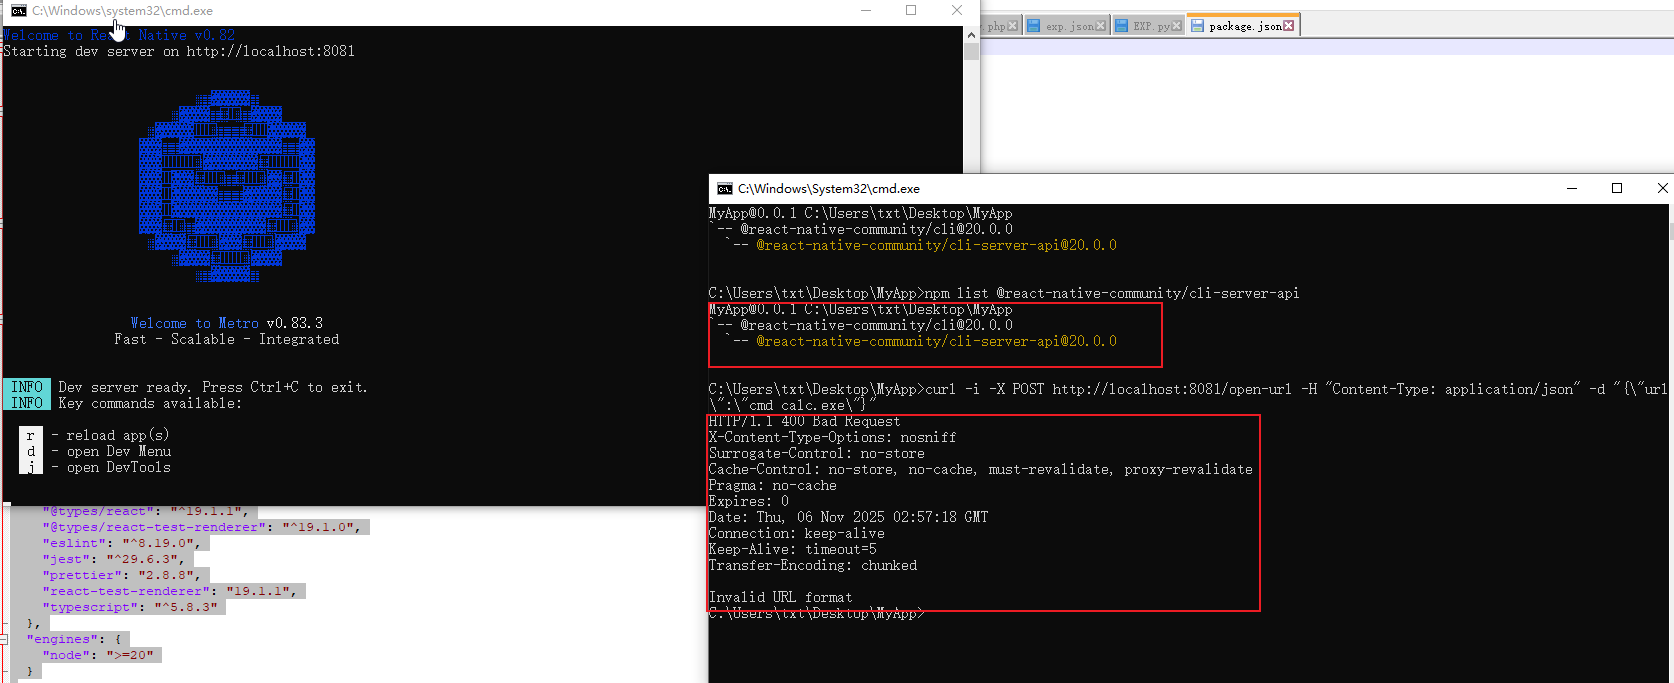Switch to the EXP.py editor tab
This screenshot has width=1674, height=683.
tap(1148, 26)
